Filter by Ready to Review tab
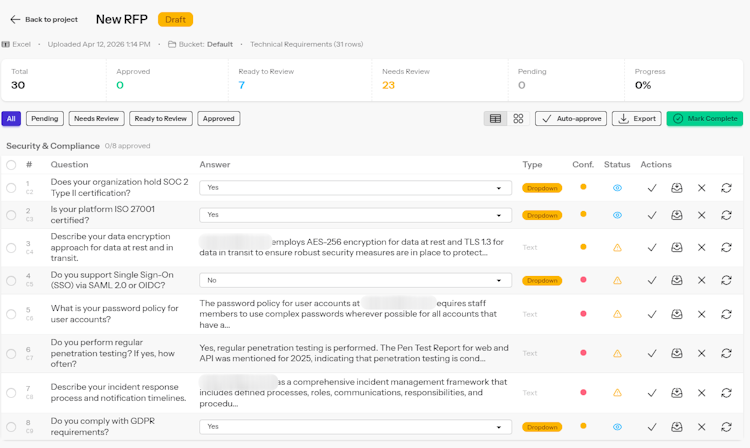Viewport: 750px width, 448px height. pos(161,119)
